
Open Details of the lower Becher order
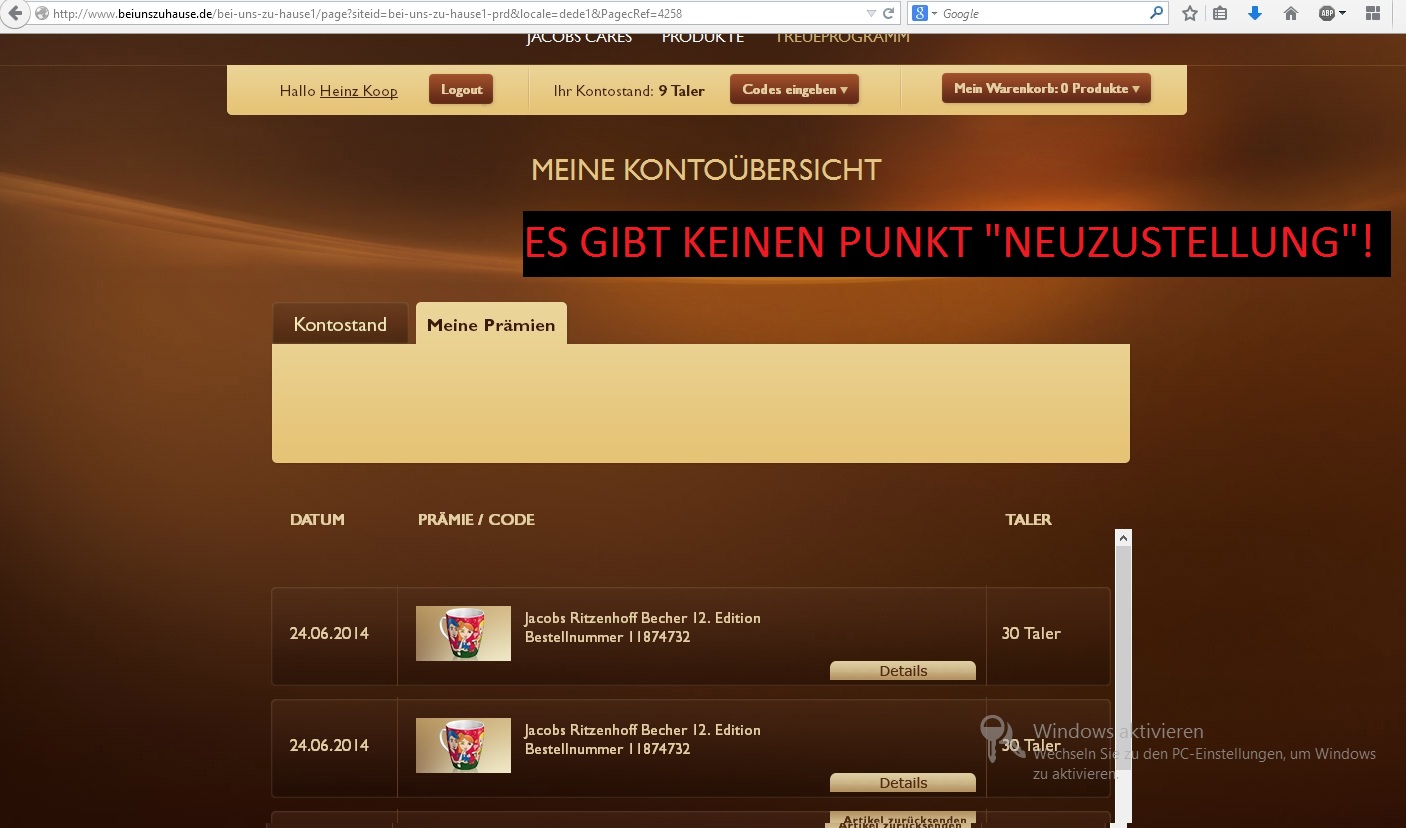tap(903, 783)
